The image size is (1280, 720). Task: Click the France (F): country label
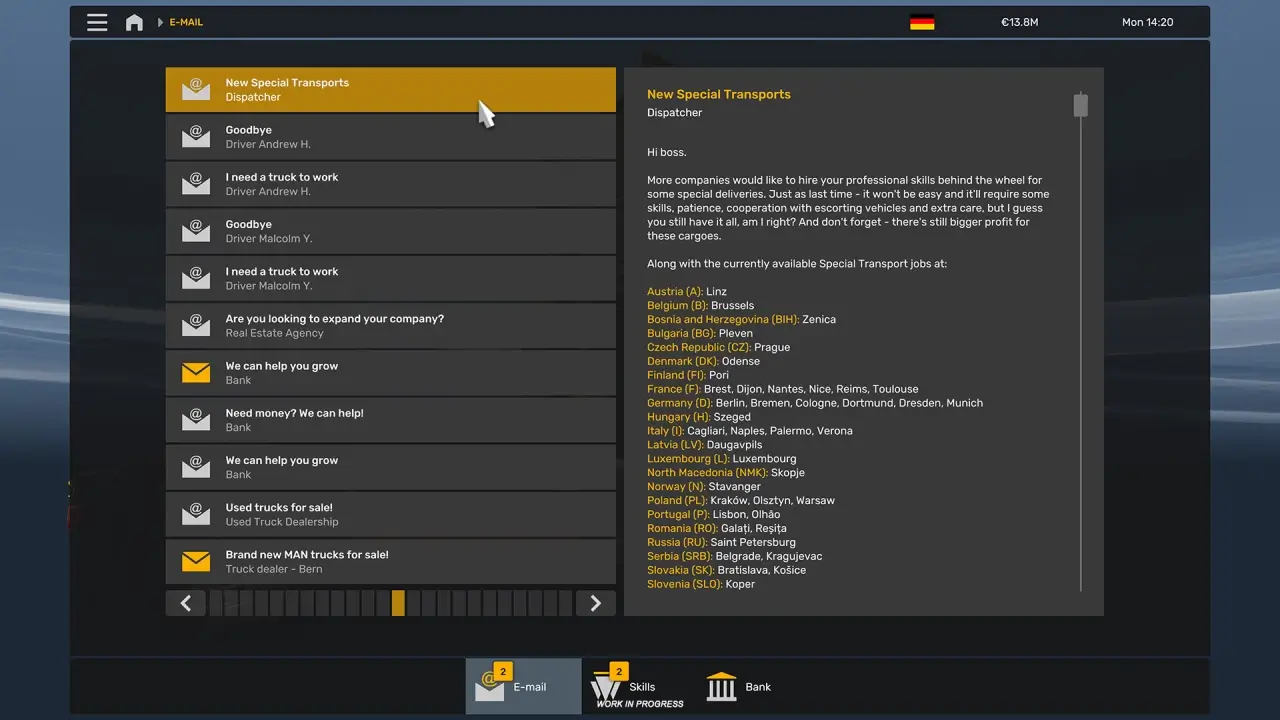coord(675,389)
